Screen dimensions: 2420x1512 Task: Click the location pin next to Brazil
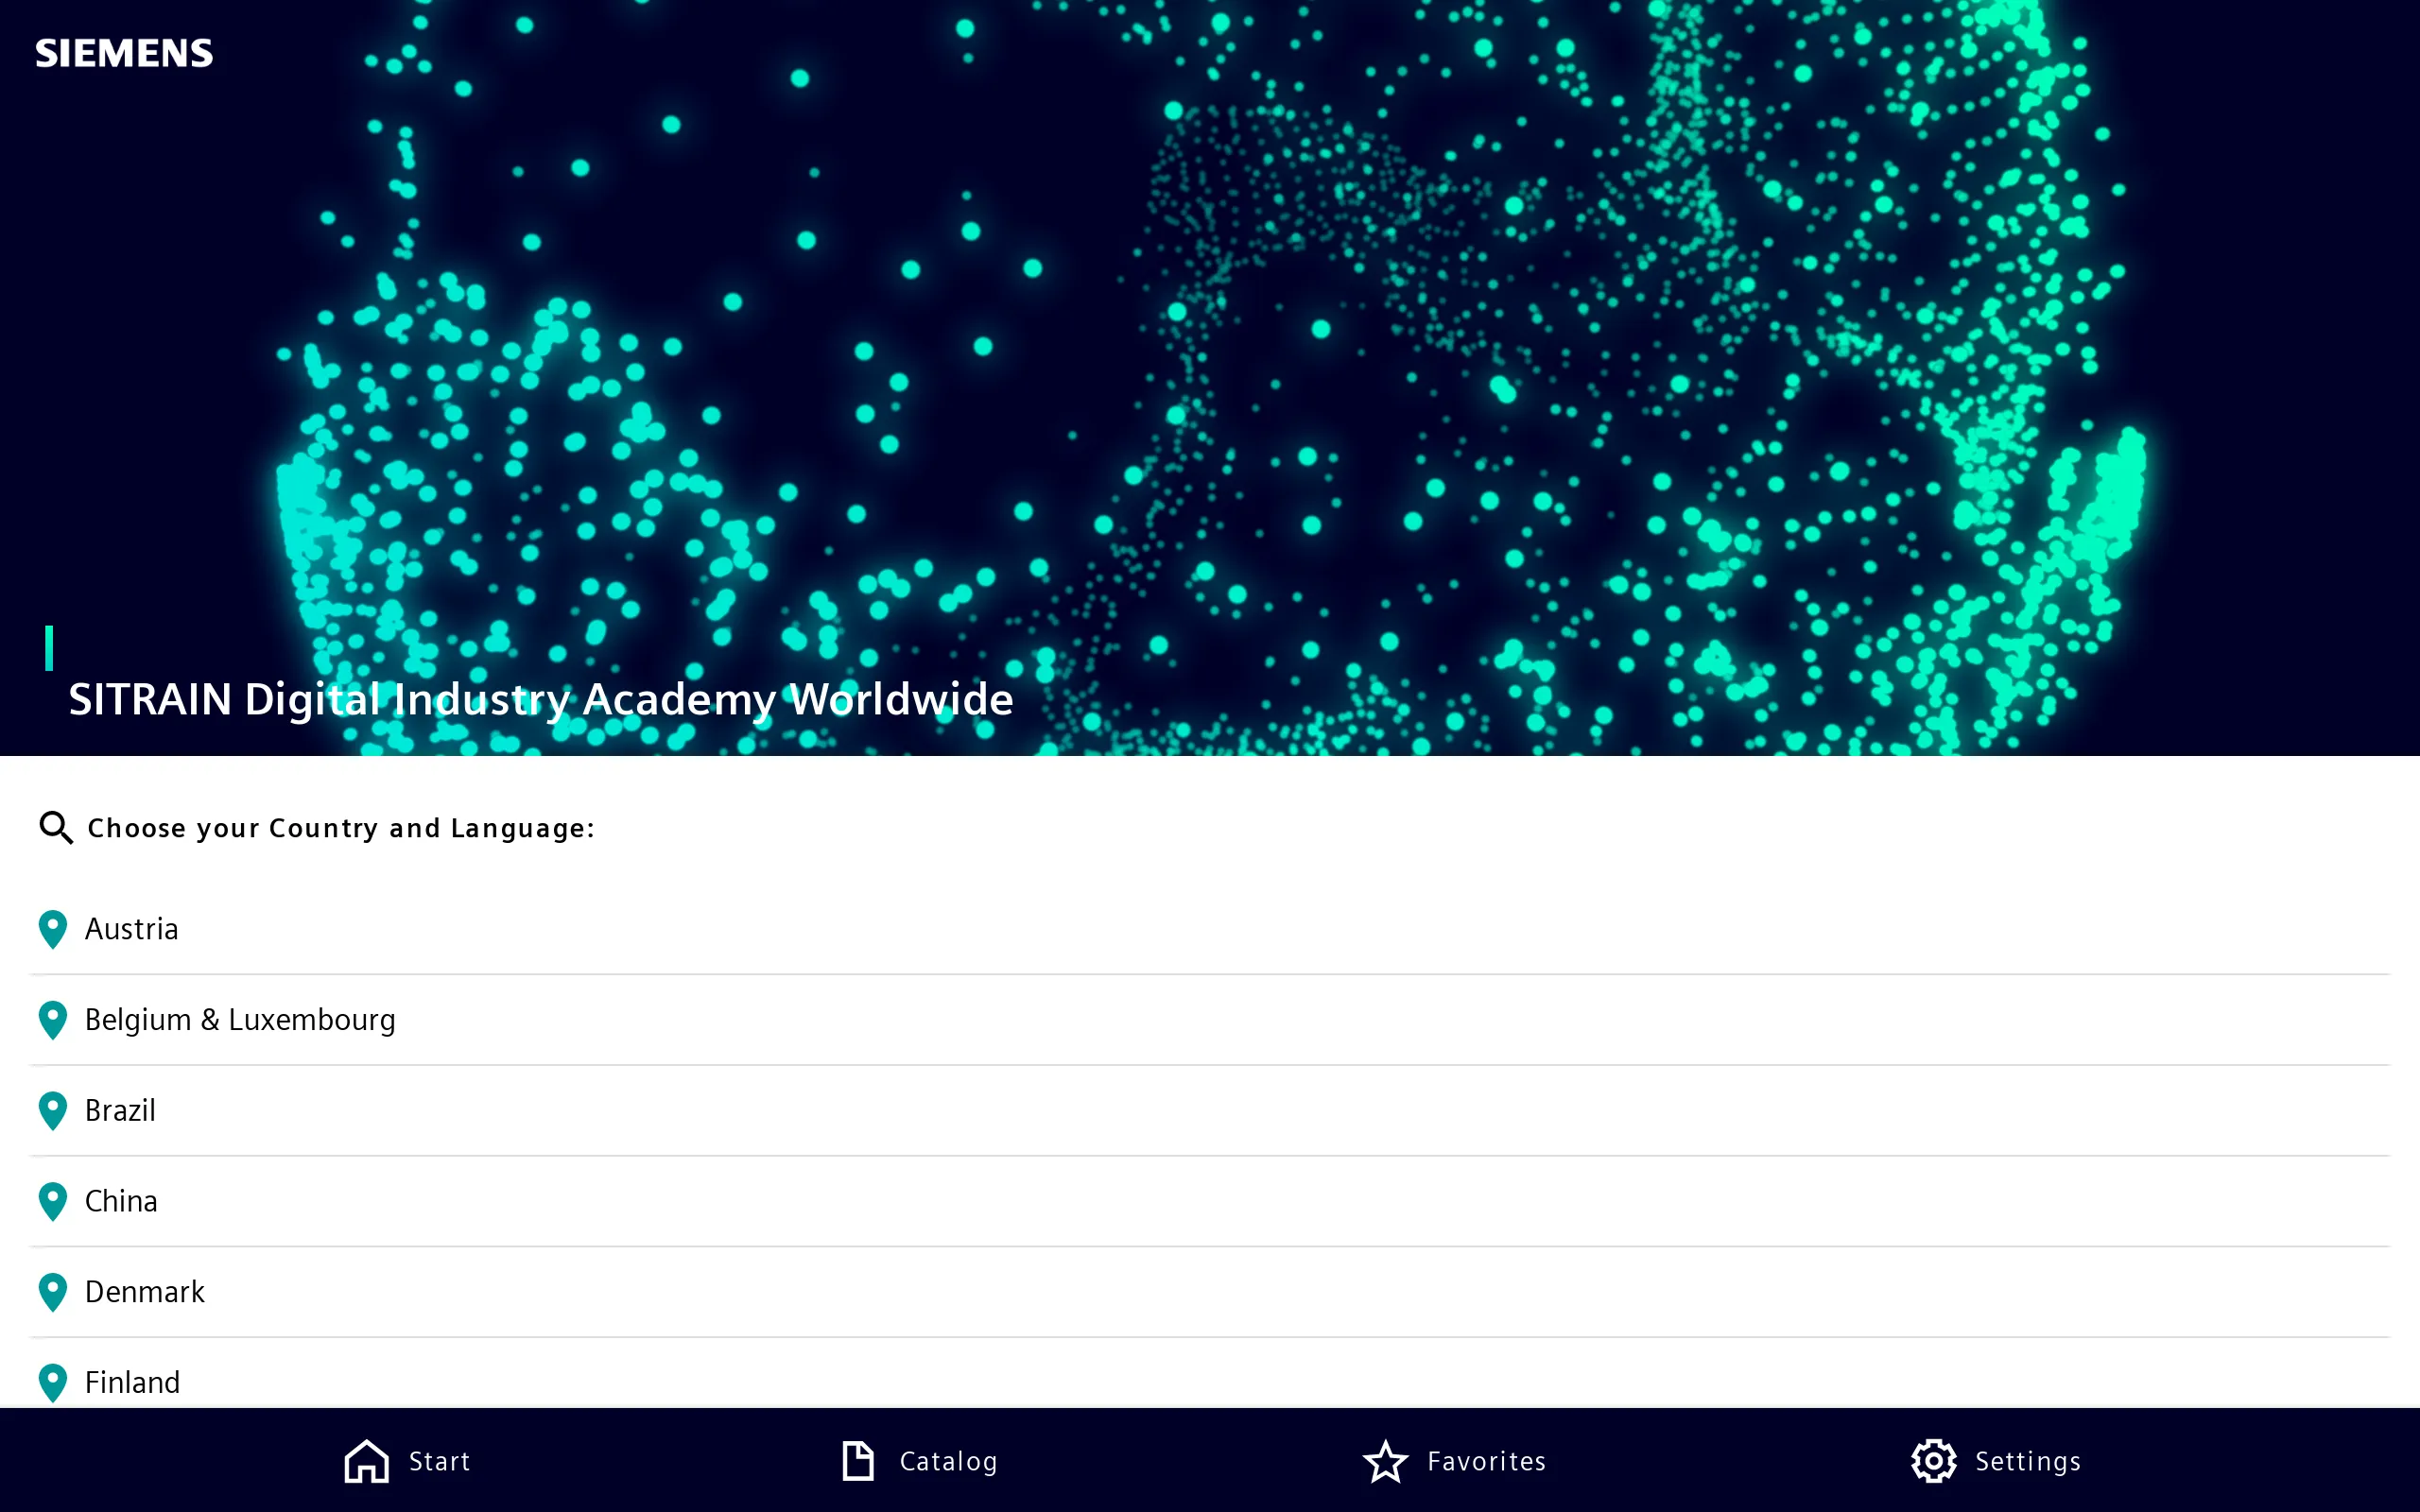pos(53,1111)
